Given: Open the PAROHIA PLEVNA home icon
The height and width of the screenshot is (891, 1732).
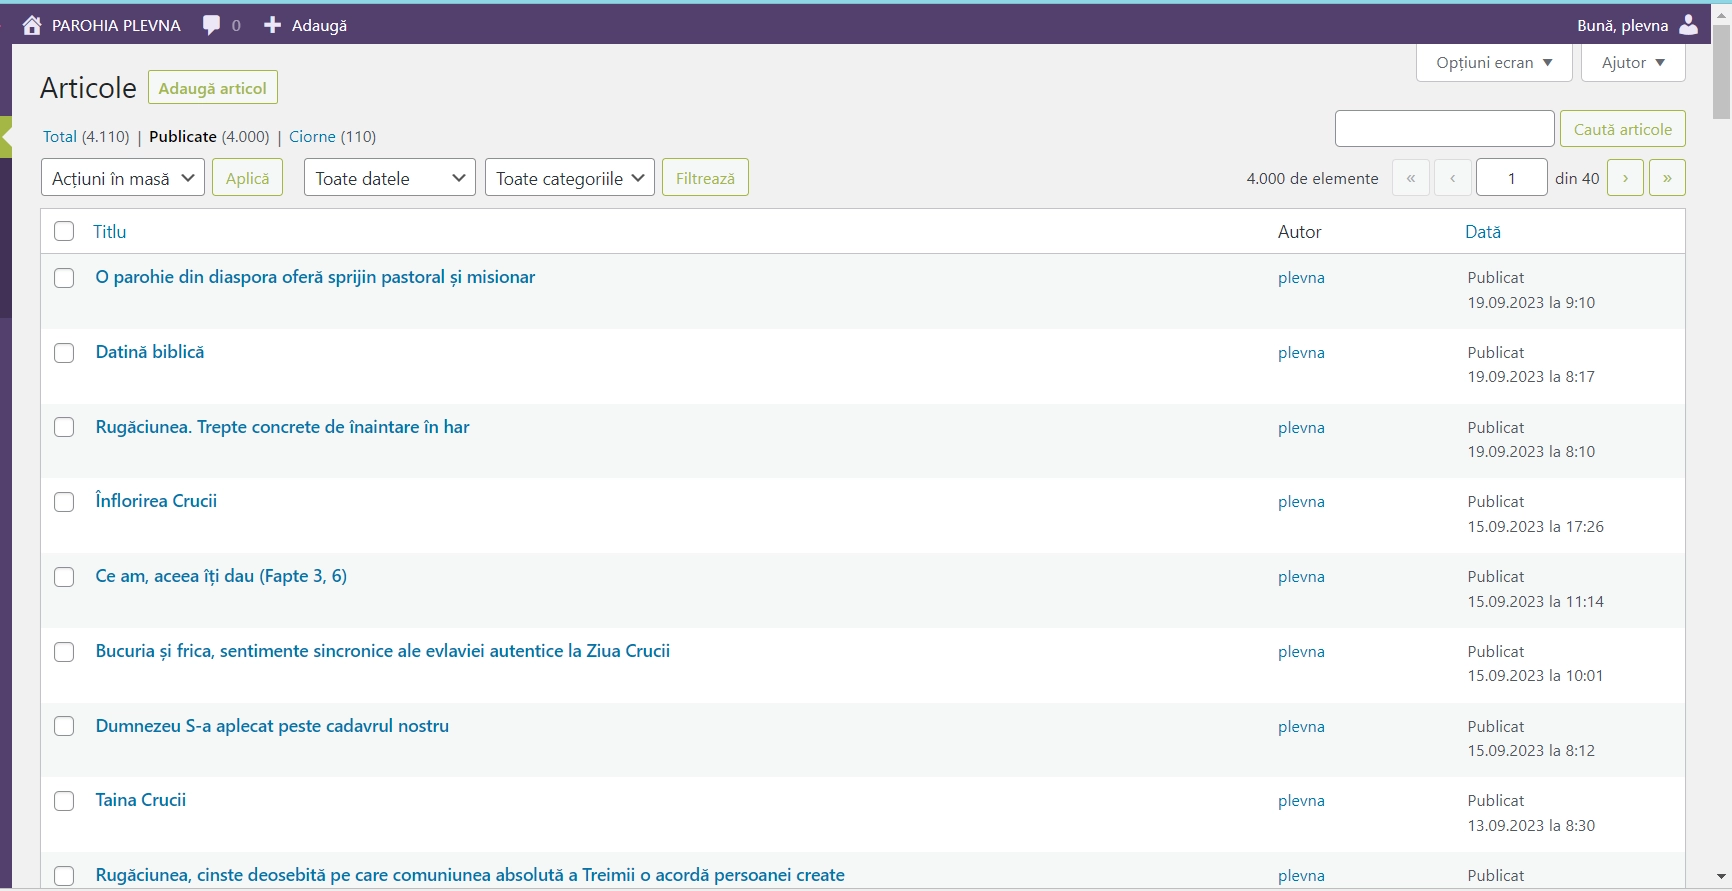Looking at the screenshot, I should [32, 25].
